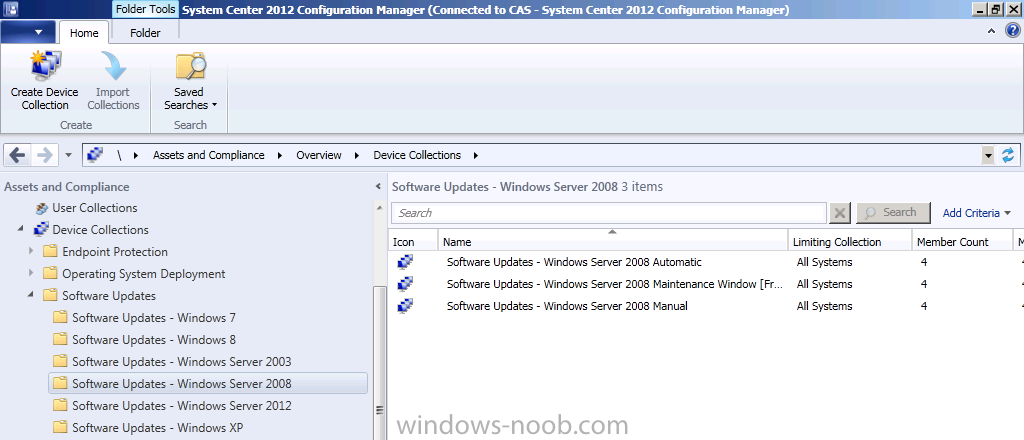Click the User Collections tree icon
1024x440 pixels.
(x=41, y=208)
